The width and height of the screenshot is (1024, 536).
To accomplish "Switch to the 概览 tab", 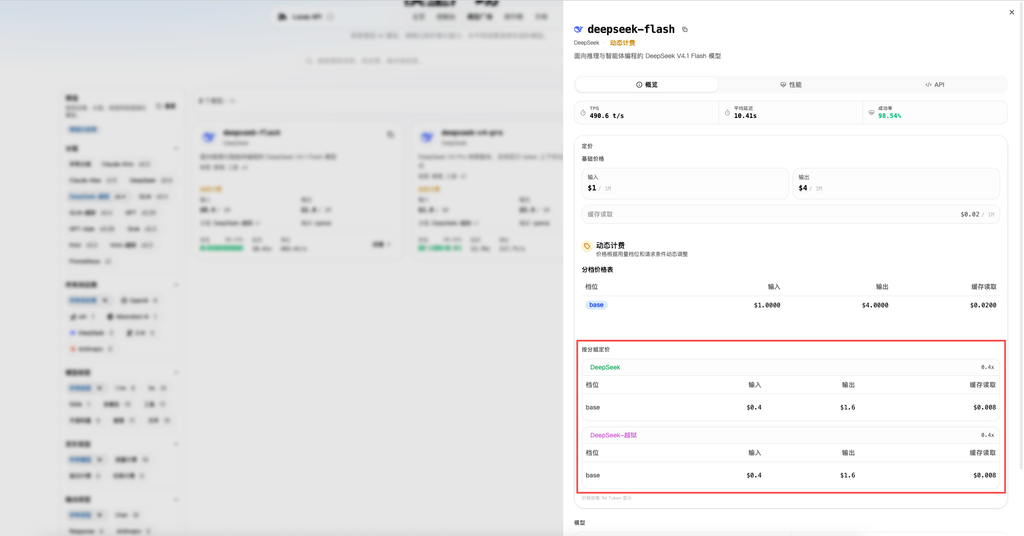I will (x=647, y=85).
